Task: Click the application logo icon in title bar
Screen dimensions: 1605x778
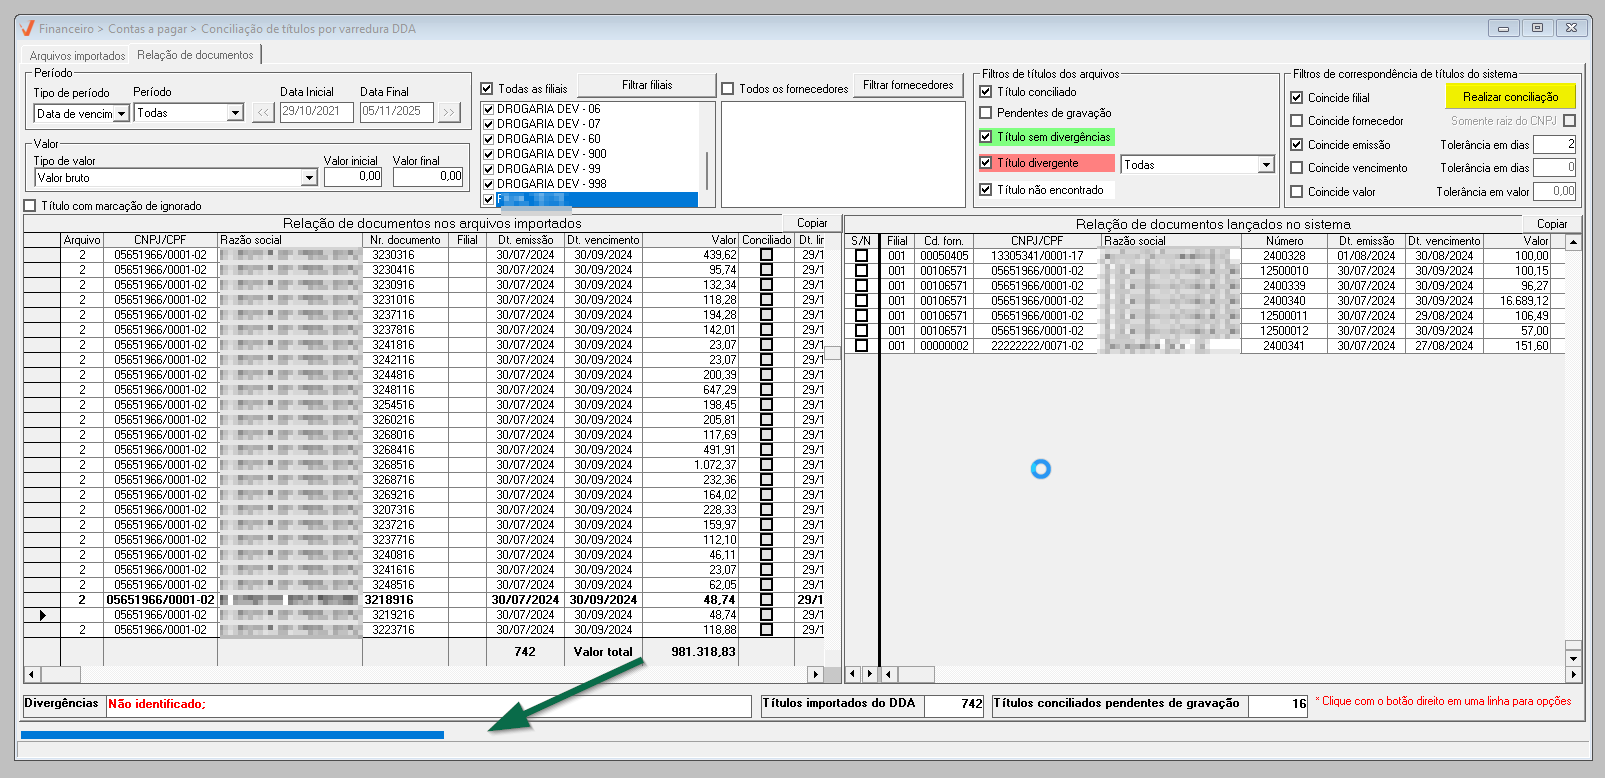Action: [x=27, y=28]
